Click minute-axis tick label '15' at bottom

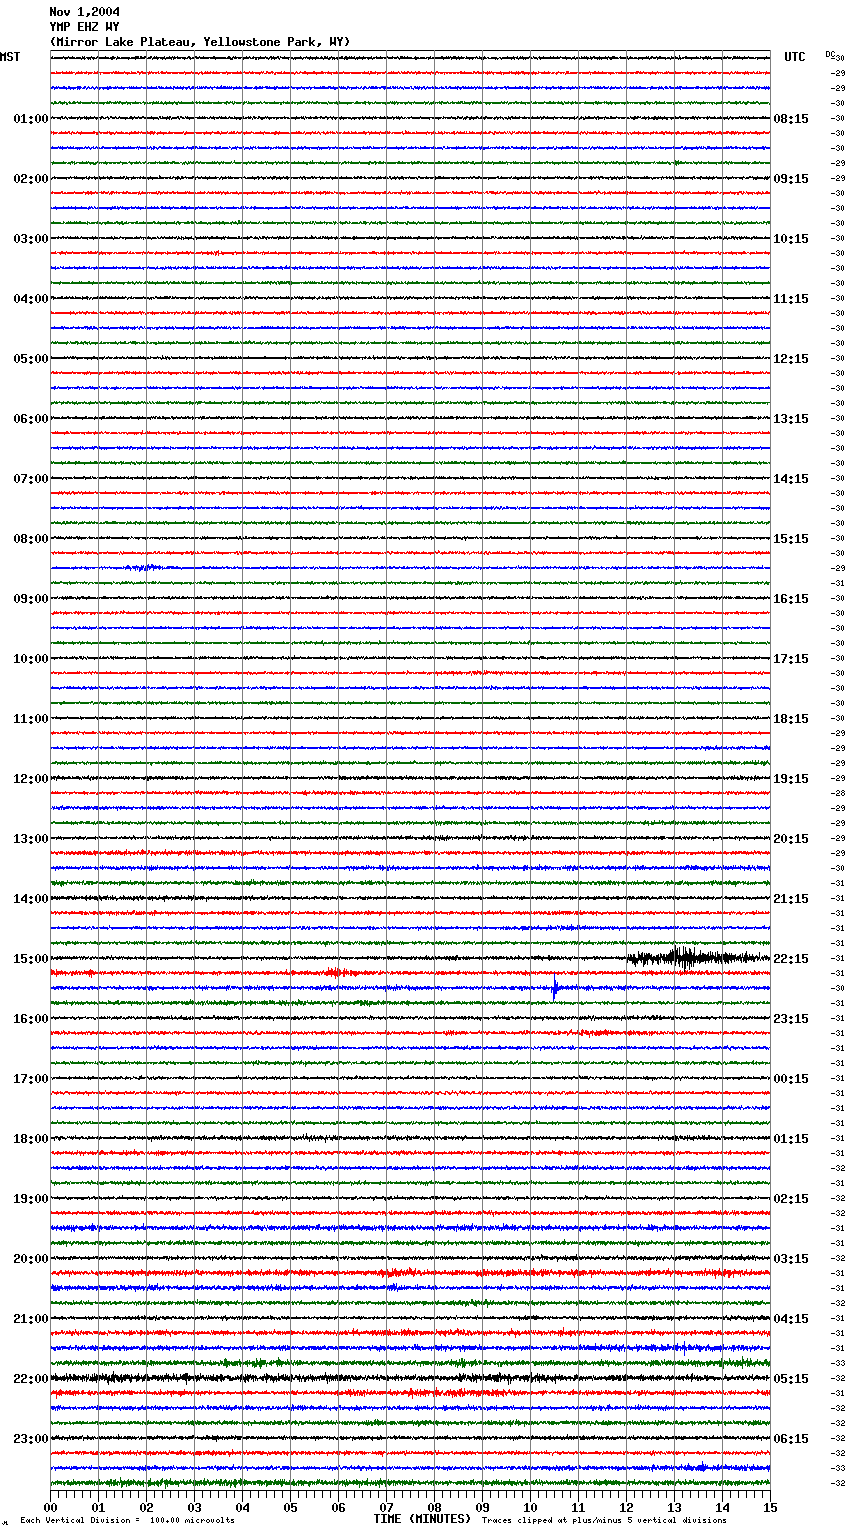[x=770, y=1507]
